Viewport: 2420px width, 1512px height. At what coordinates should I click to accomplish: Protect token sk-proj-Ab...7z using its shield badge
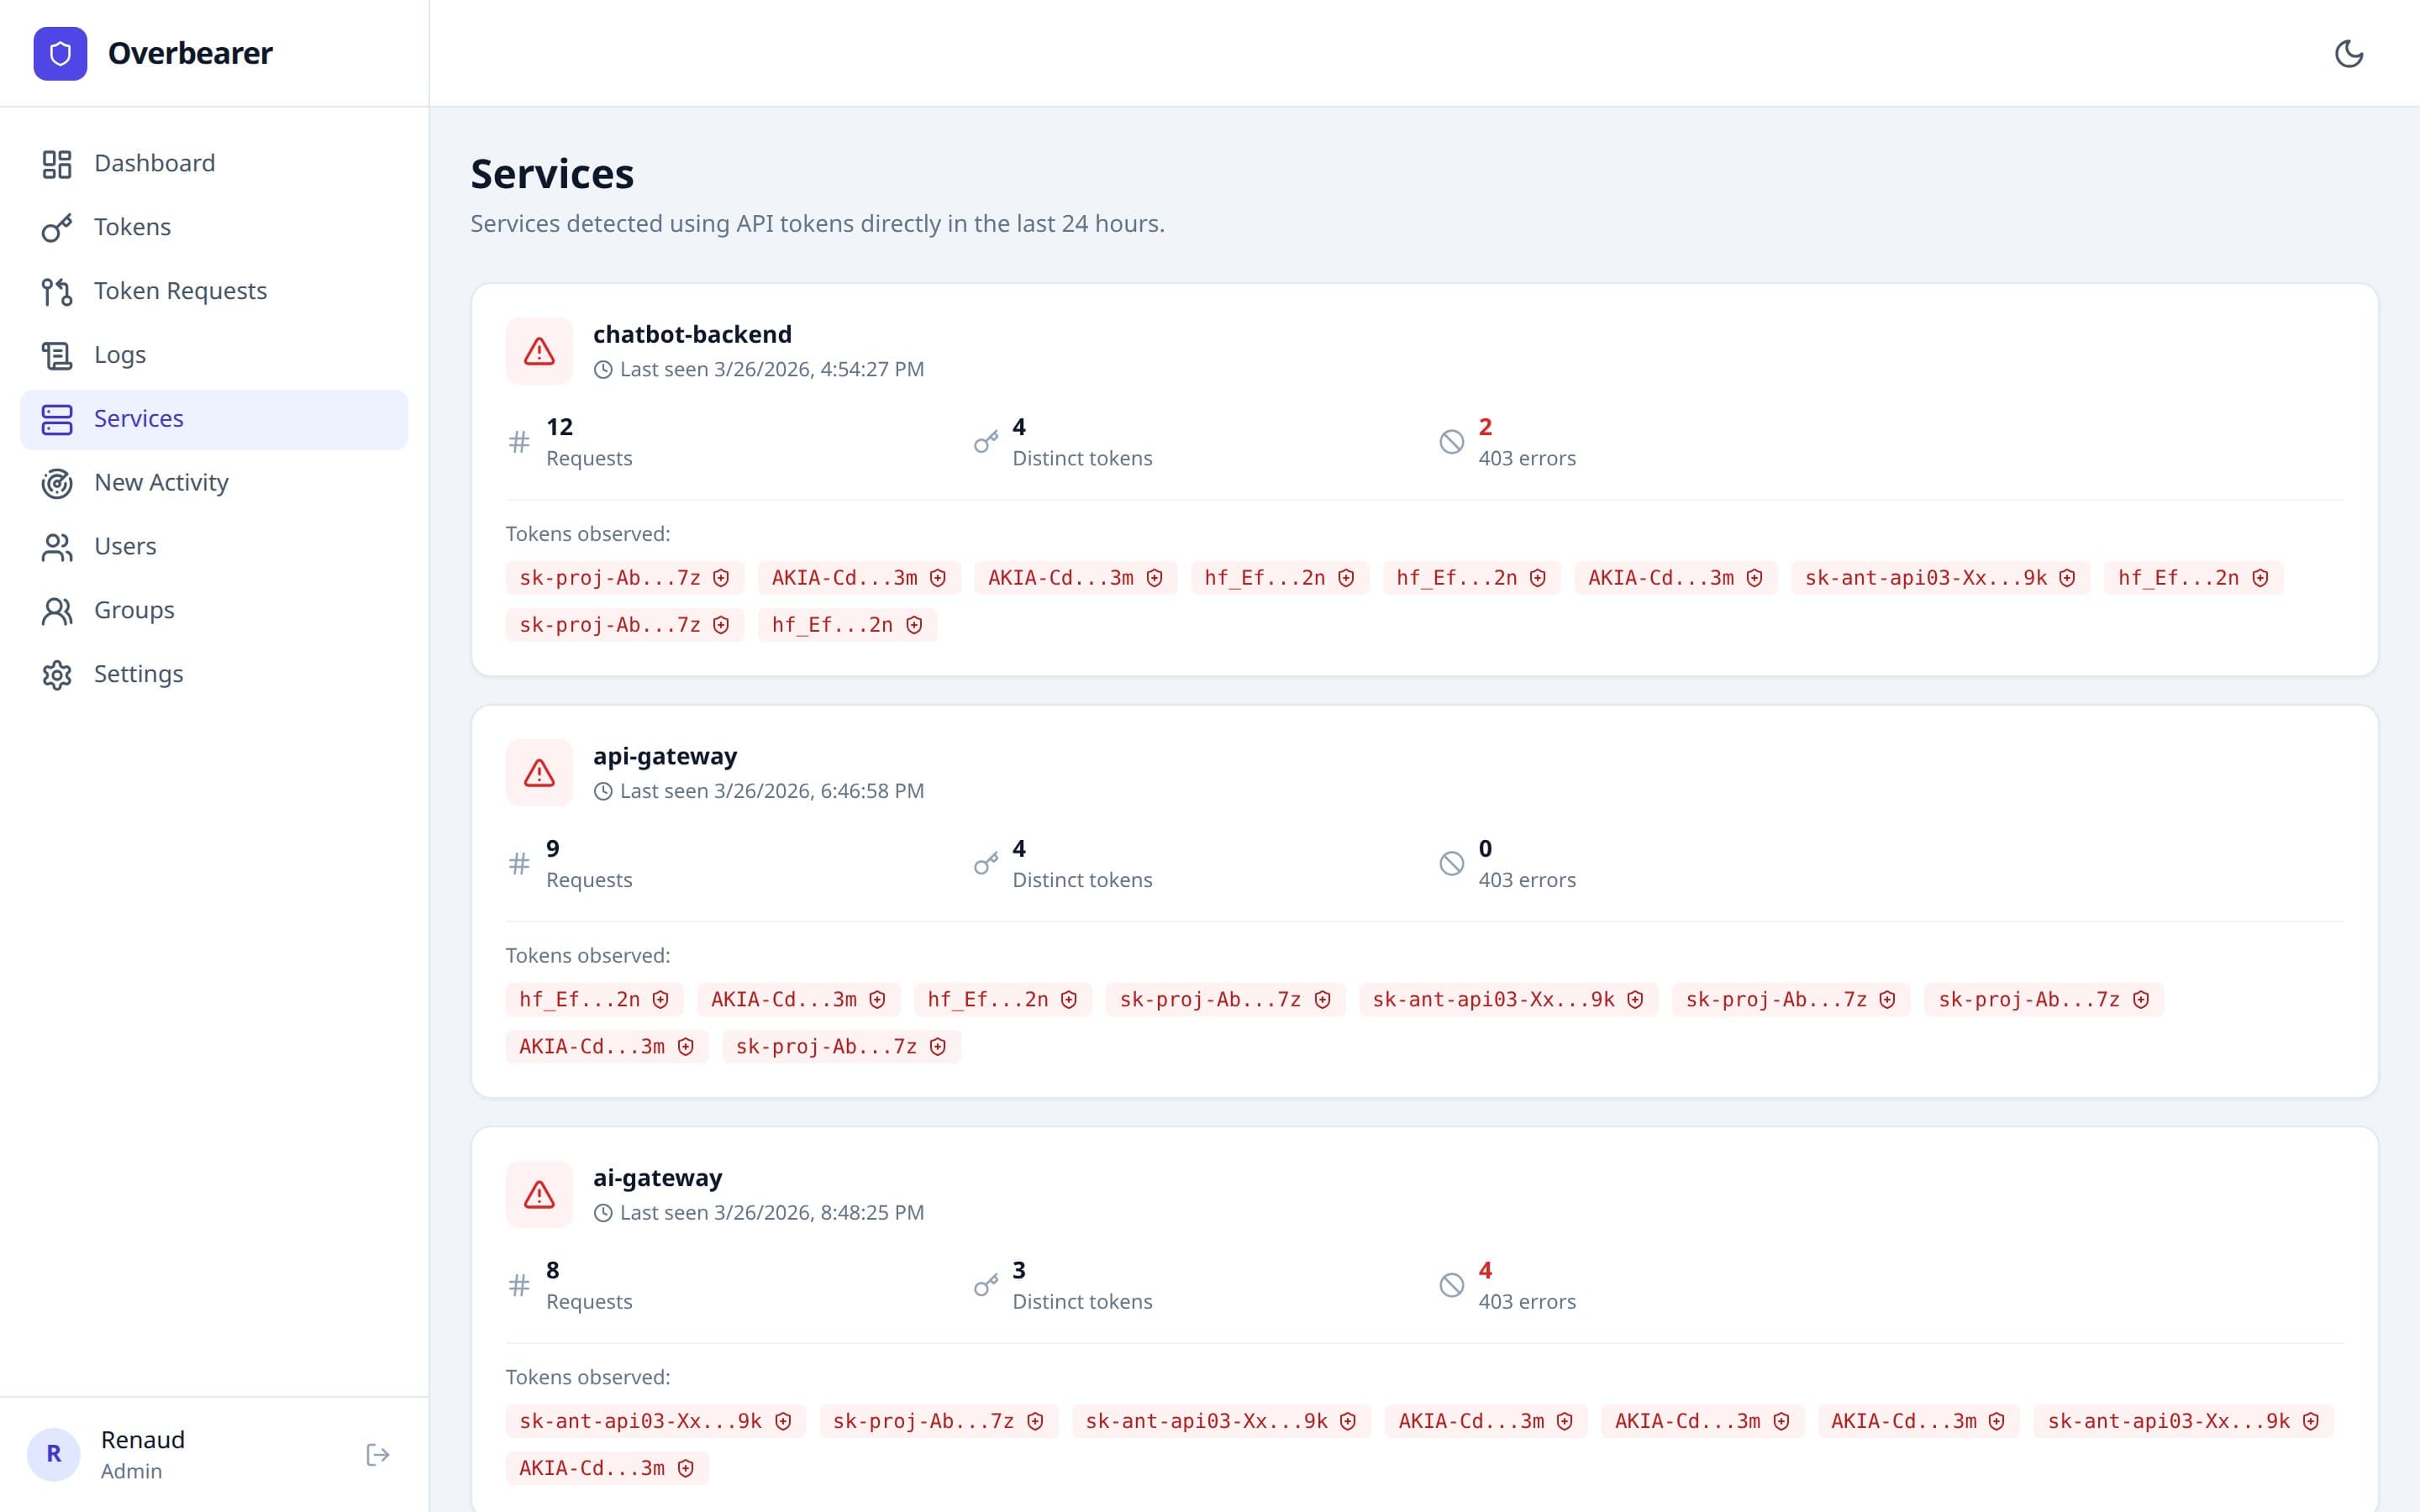pos(722,577)
